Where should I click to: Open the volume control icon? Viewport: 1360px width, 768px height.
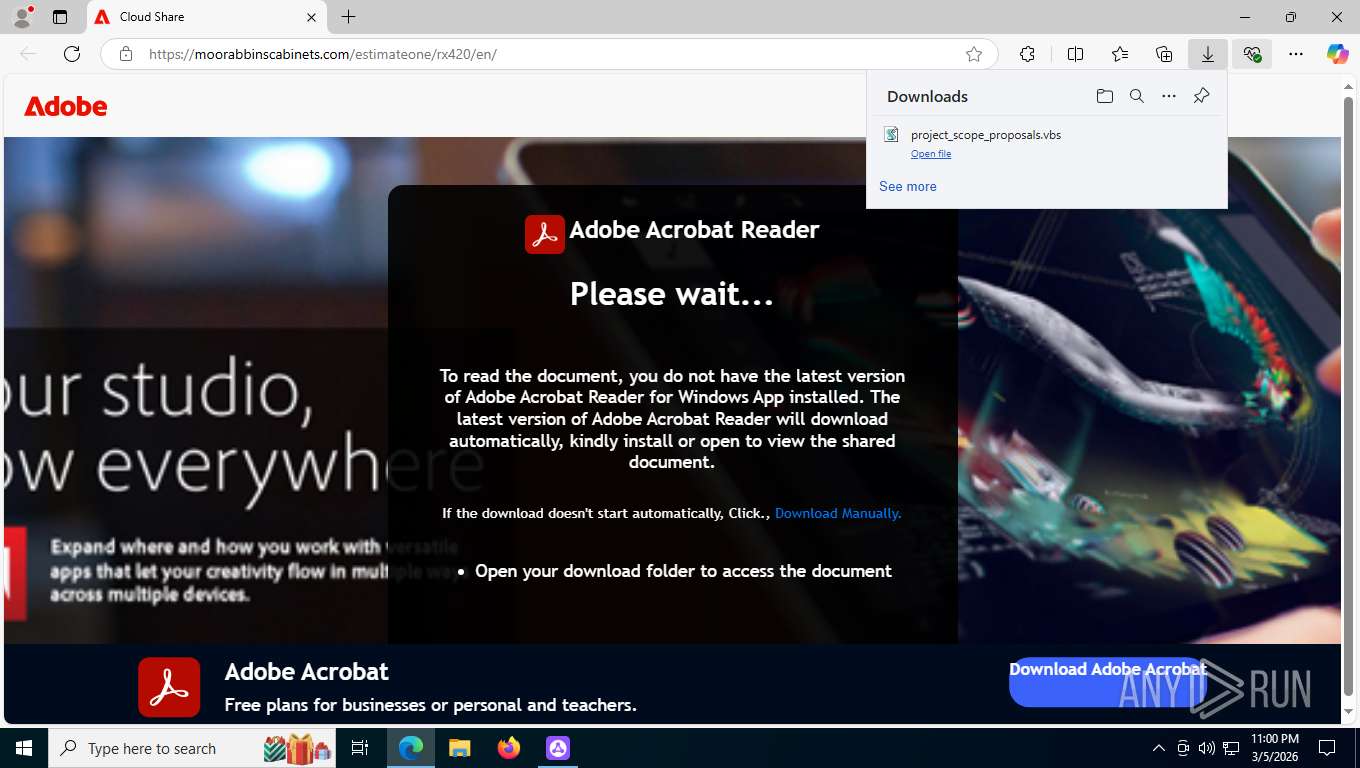click(x=1207, y=748)
